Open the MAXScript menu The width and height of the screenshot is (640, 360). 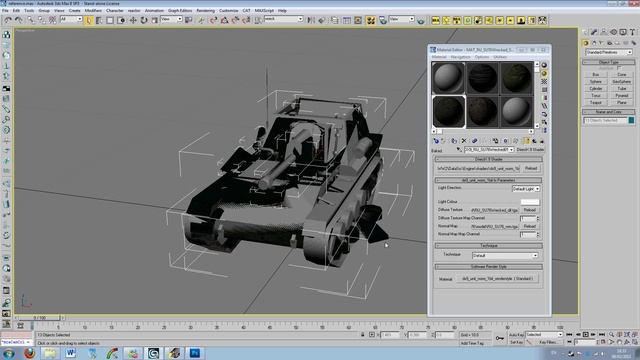point(264,11)
